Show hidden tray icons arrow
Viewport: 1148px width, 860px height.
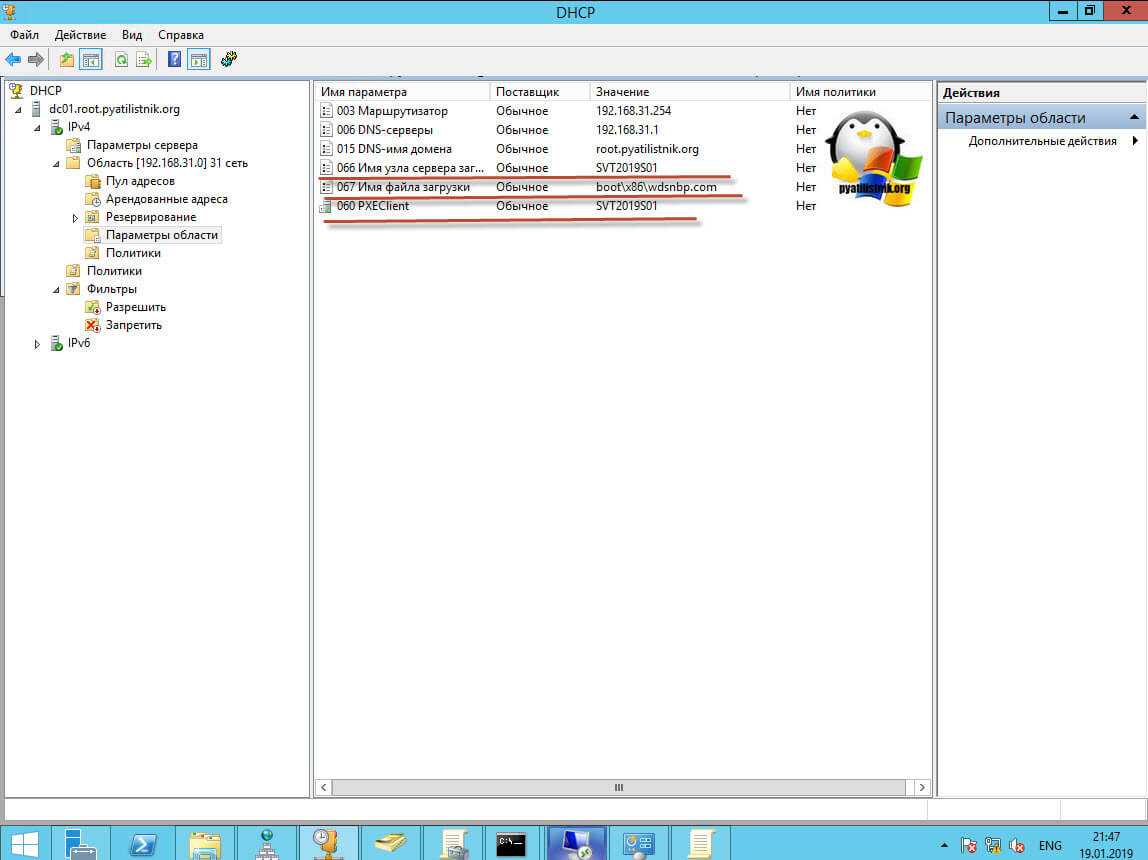pos(944,845)
